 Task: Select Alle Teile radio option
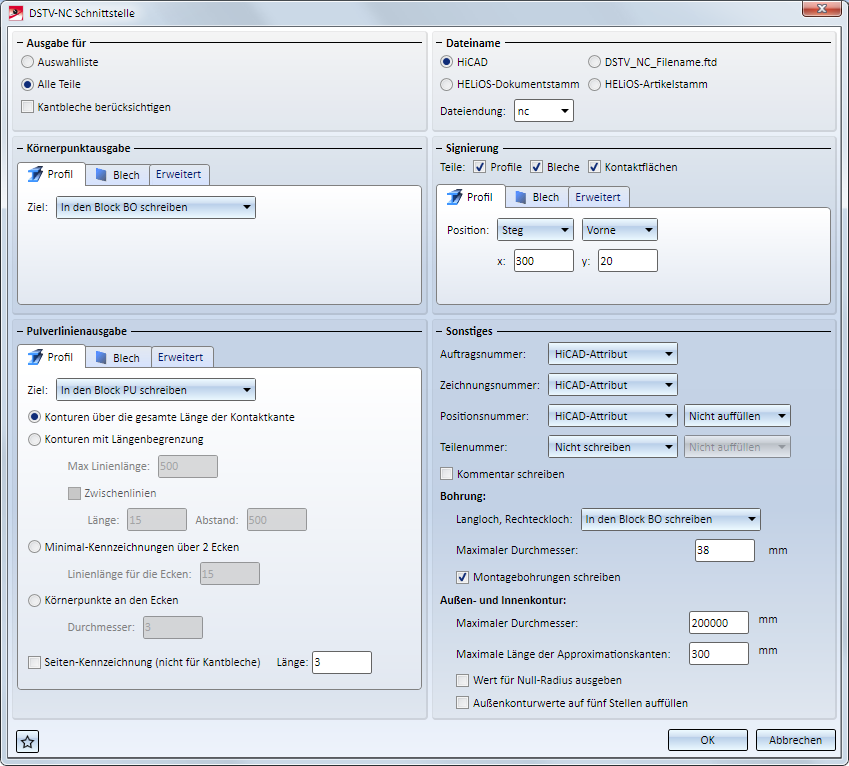[x=28, y=84]
